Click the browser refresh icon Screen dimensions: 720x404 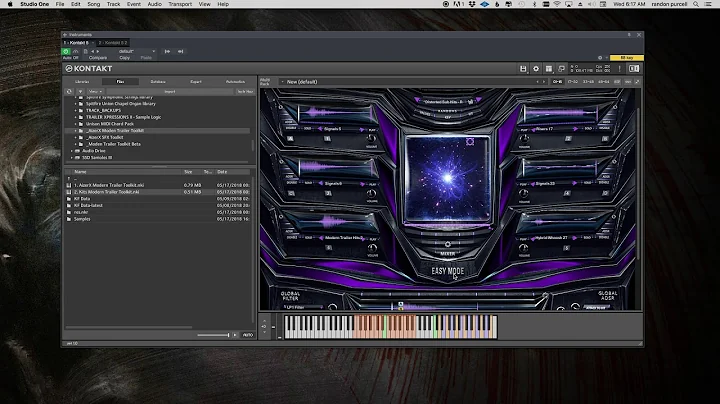pyautogui.click(x=69, y=91)
